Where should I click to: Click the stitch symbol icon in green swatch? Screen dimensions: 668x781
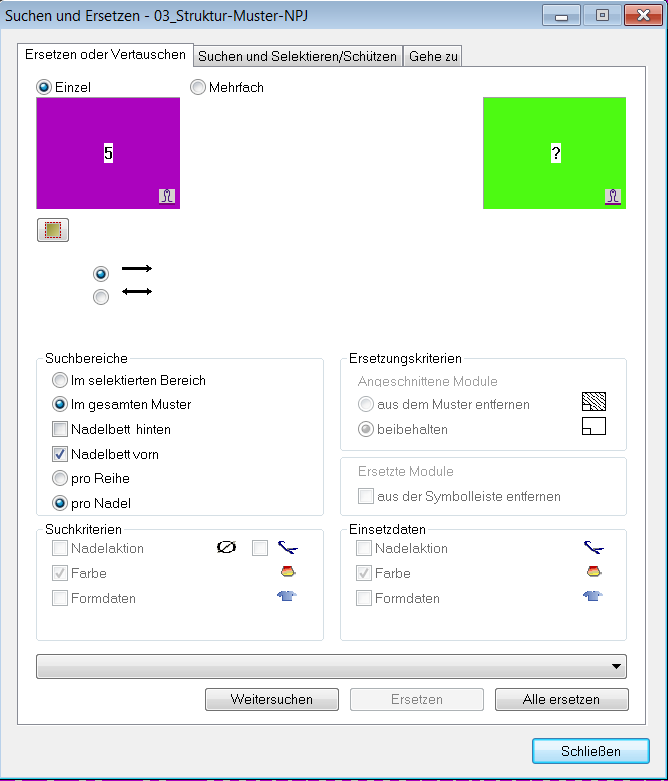tap(613, 196)
